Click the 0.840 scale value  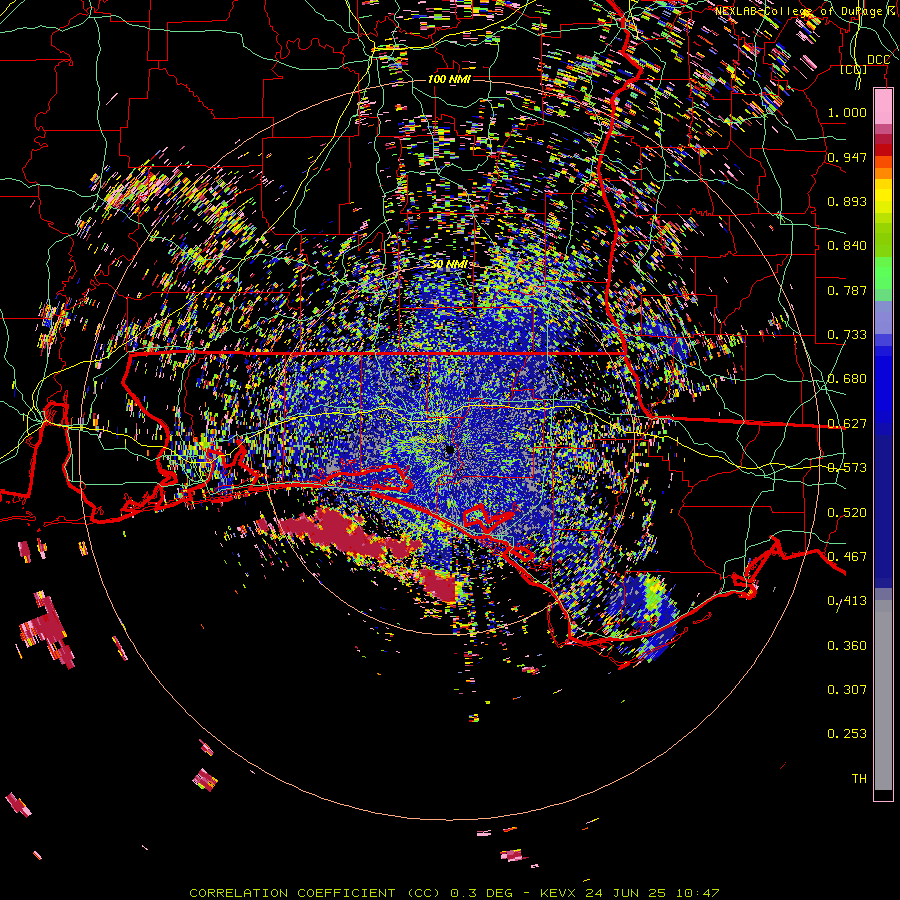[x=847, y=246]
